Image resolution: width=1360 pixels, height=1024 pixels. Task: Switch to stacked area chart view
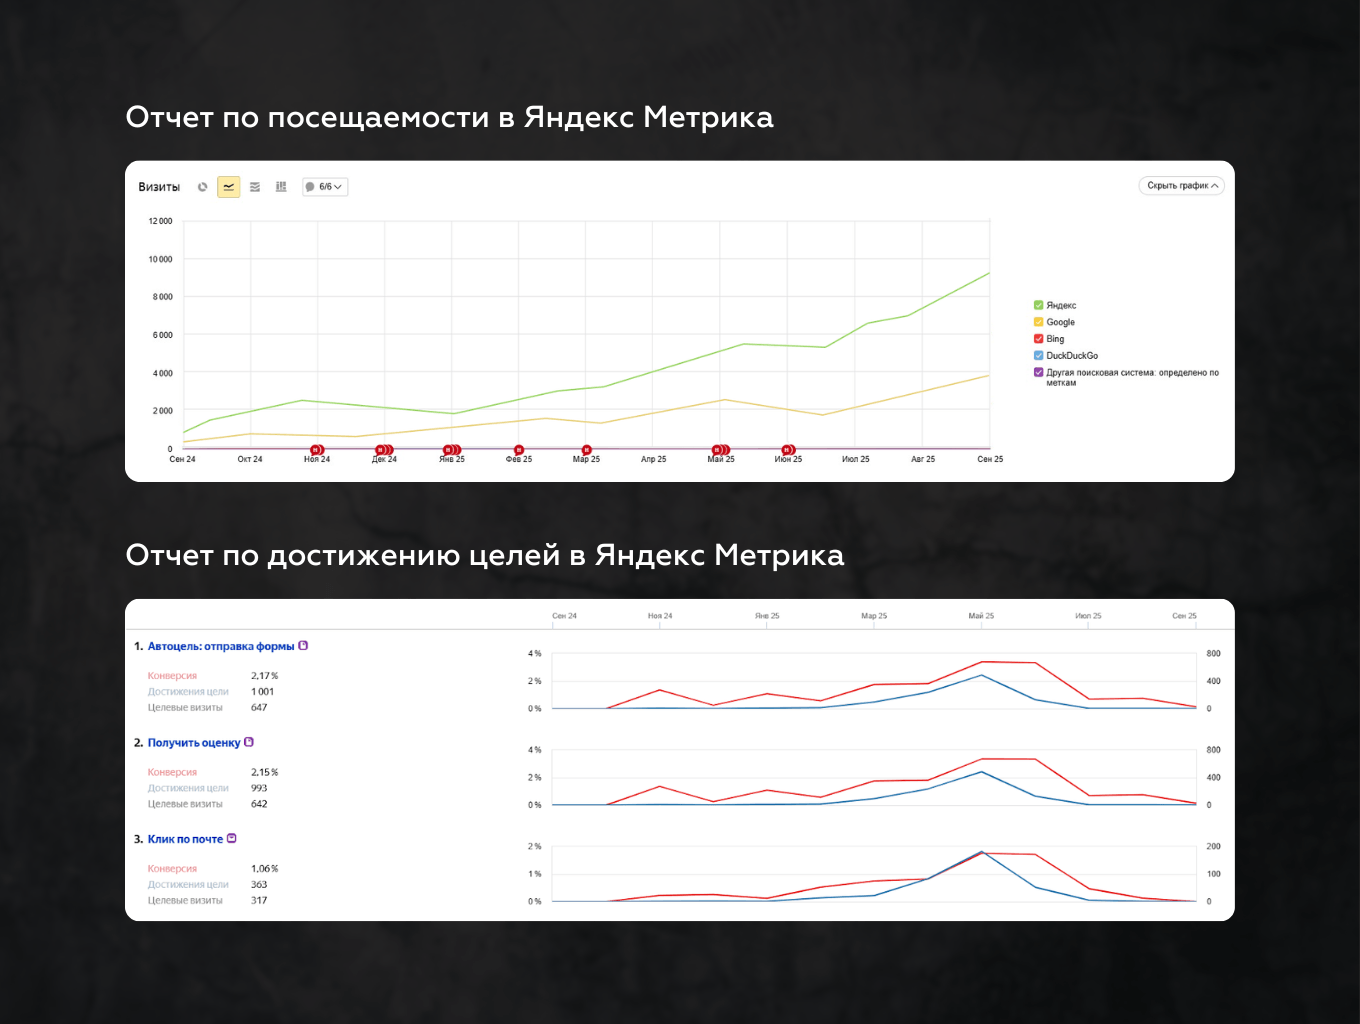(x=255, y=187)
